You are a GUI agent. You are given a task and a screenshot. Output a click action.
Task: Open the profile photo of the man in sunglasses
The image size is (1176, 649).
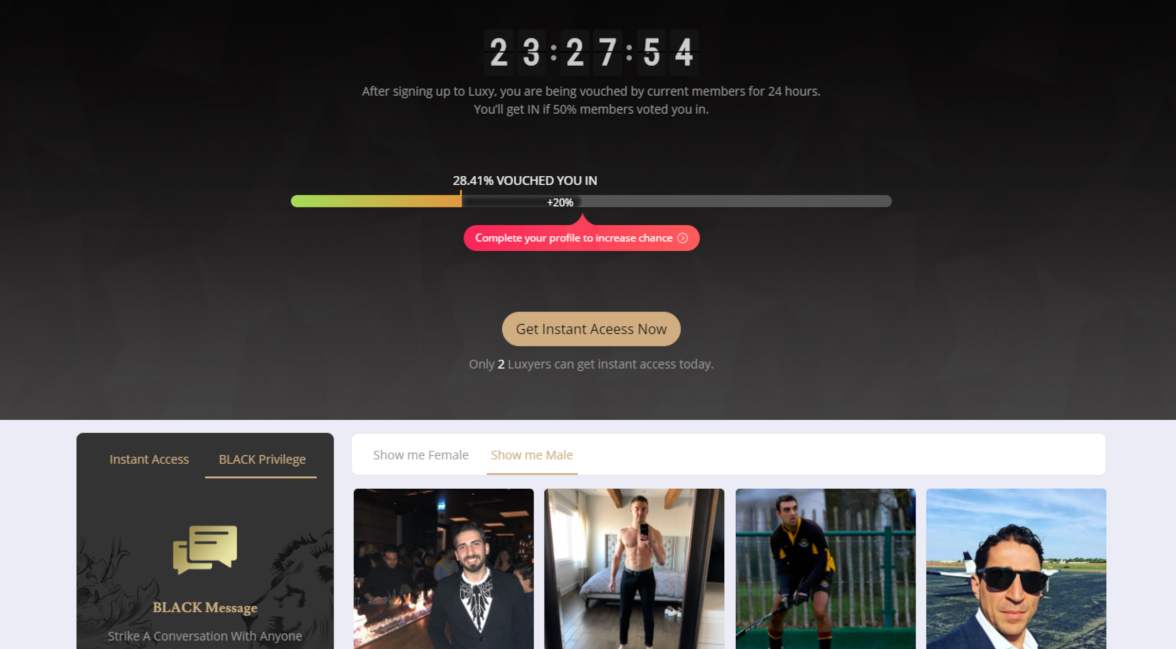[1016, 569]
